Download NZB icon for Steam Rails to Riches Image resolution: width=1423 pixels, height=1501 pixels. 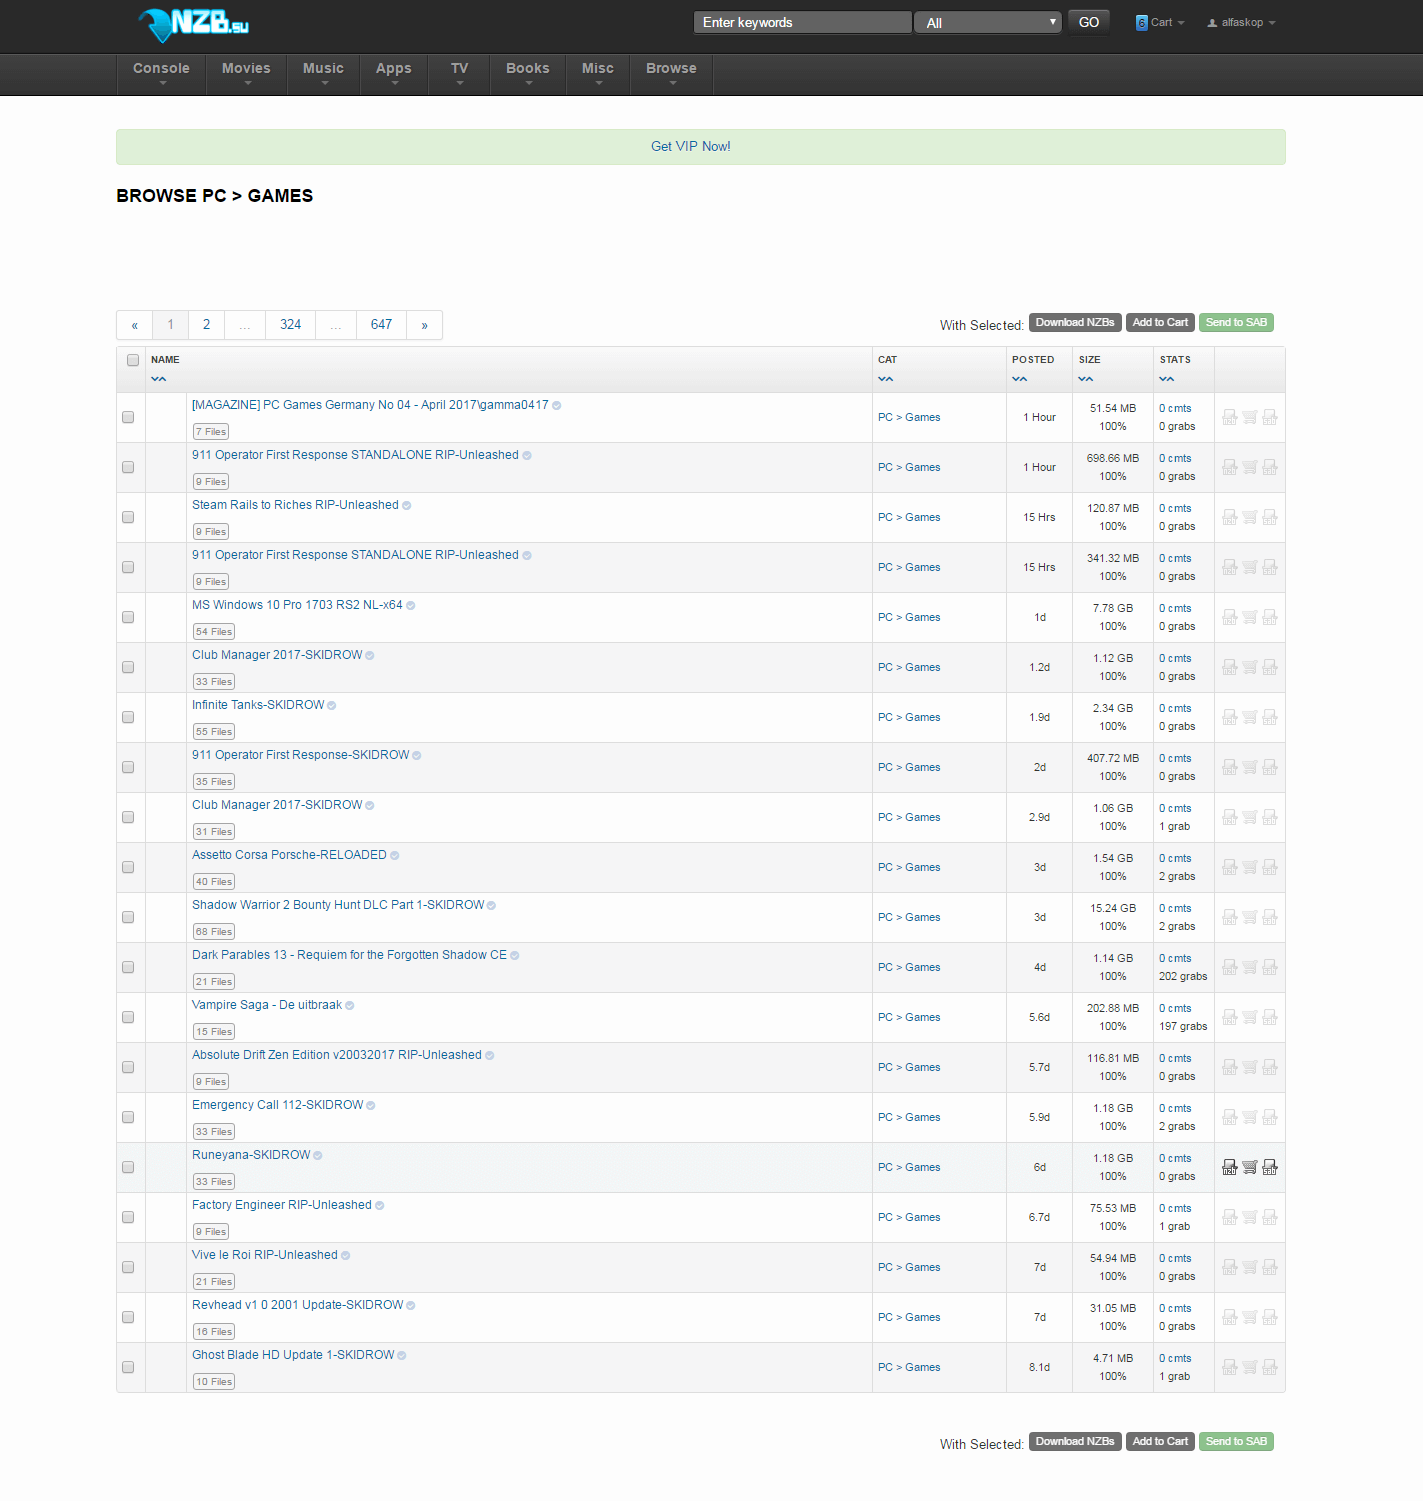[x=1230, y=517]
